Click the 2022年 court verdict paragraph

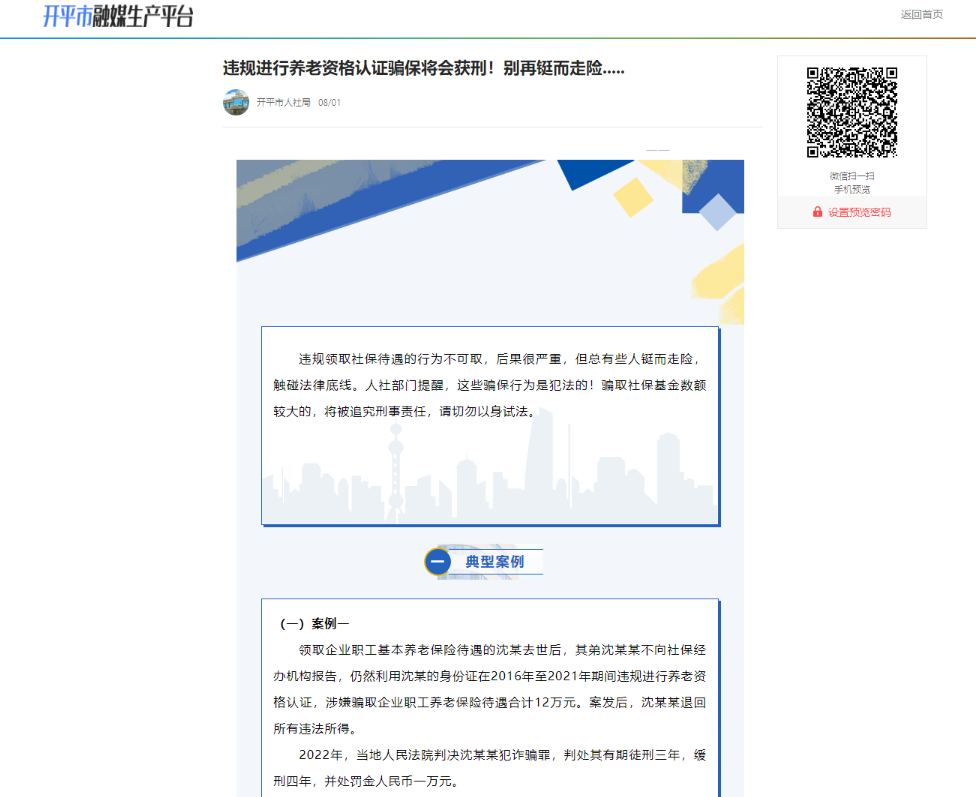(x=490, y=767)
